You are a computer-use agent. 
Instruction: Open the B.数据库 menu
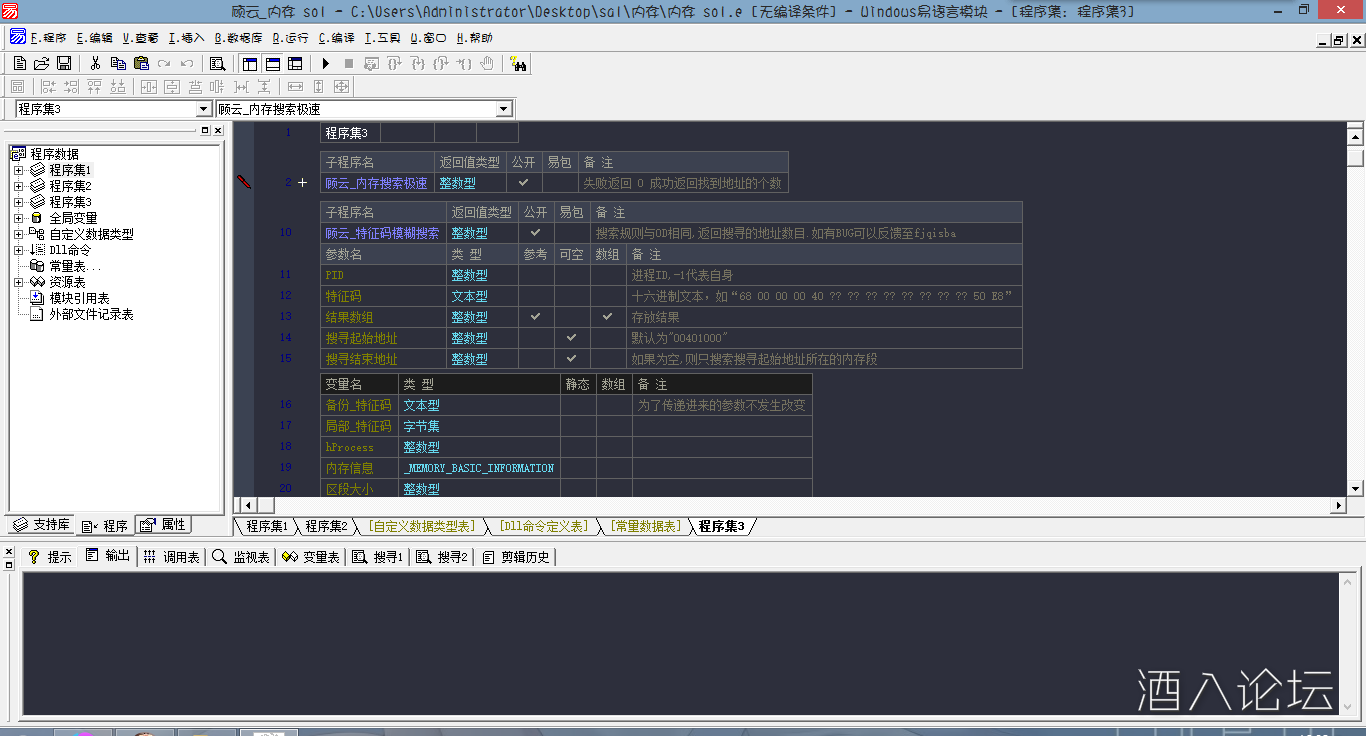[x=238, y=38]
